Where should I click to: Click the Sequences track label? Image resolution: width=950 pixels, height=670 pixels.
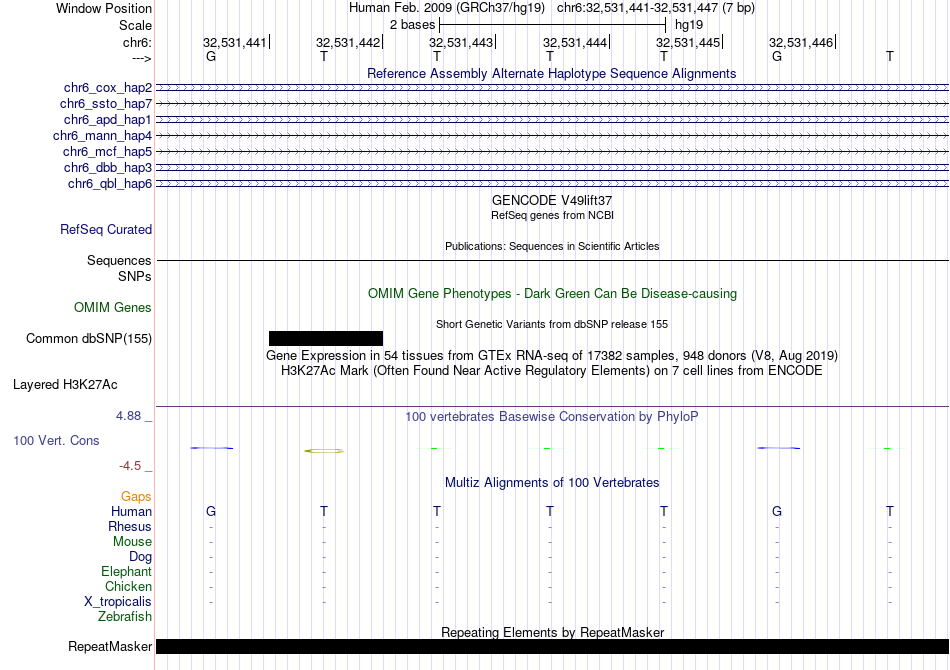119,260
